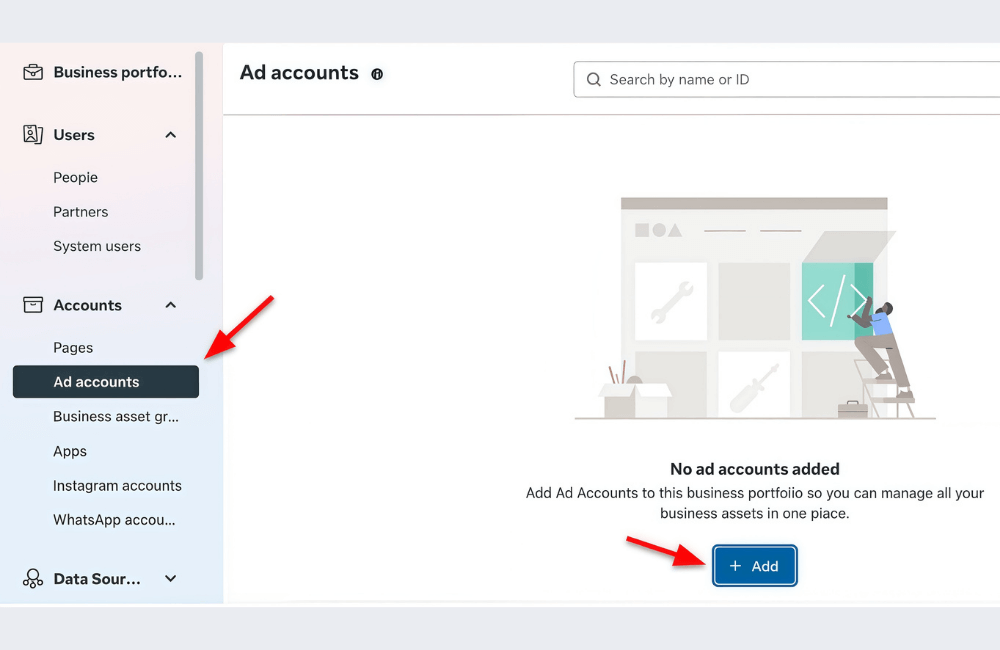Click the Business portfolio briefcase icon

coord(33,71)
